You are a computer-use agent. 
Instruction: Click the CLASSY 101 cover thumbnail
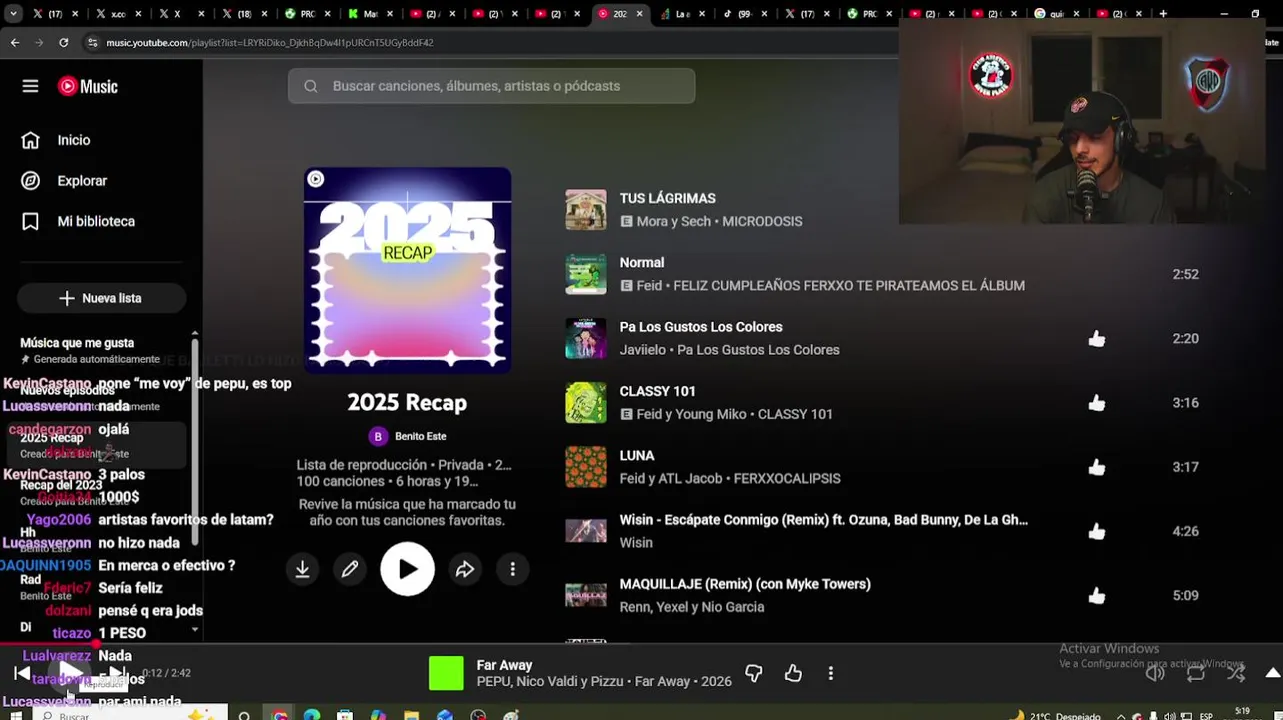tap(586, 403)
